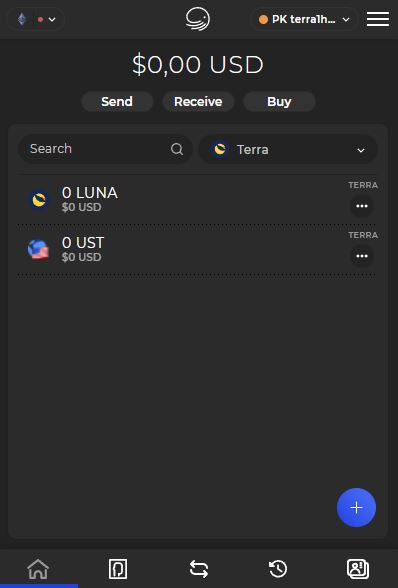Screen dimensions: 398x588
Task: Open the NFT gallery tab icon
Action: tap(118, 568)
